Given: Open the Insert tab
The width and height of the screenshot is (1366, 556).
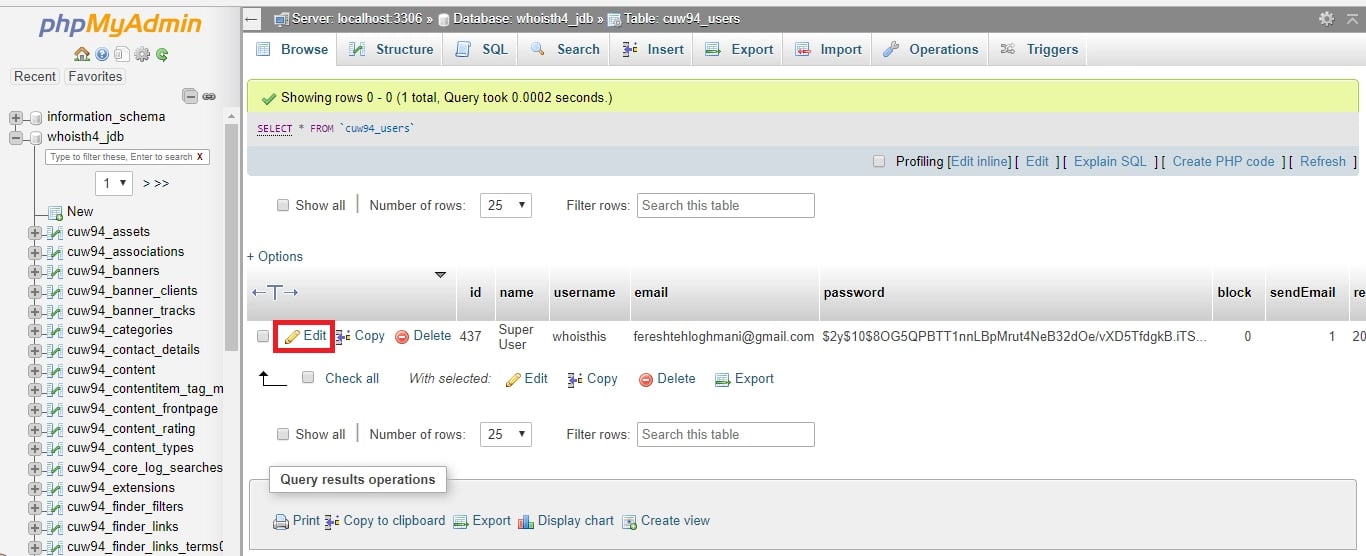Looking at the screenshot, I should pyautogui.click(x=653, y=49).
